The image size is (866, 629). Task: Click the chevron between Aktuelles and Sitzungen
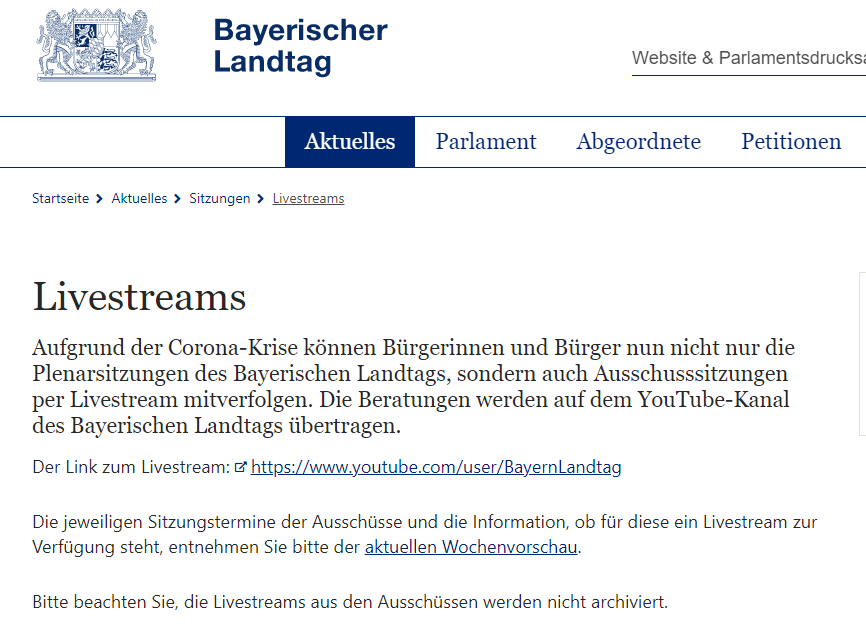click(178, 199)
